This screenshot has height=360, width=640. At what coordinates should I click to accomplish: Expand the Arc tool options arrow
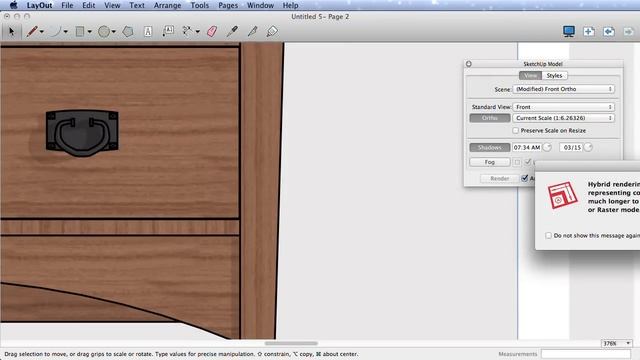coord(65,32)
